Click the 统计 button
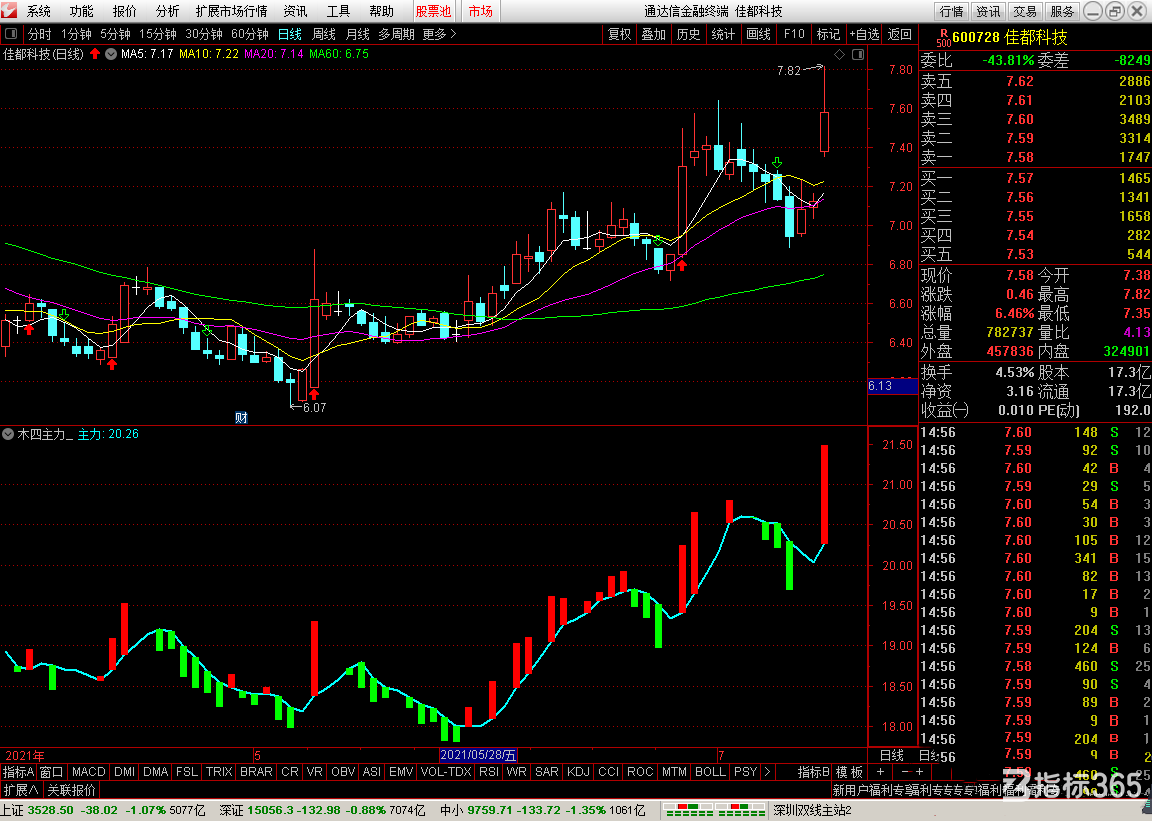 pyautogui.click(x=724, y=35)
